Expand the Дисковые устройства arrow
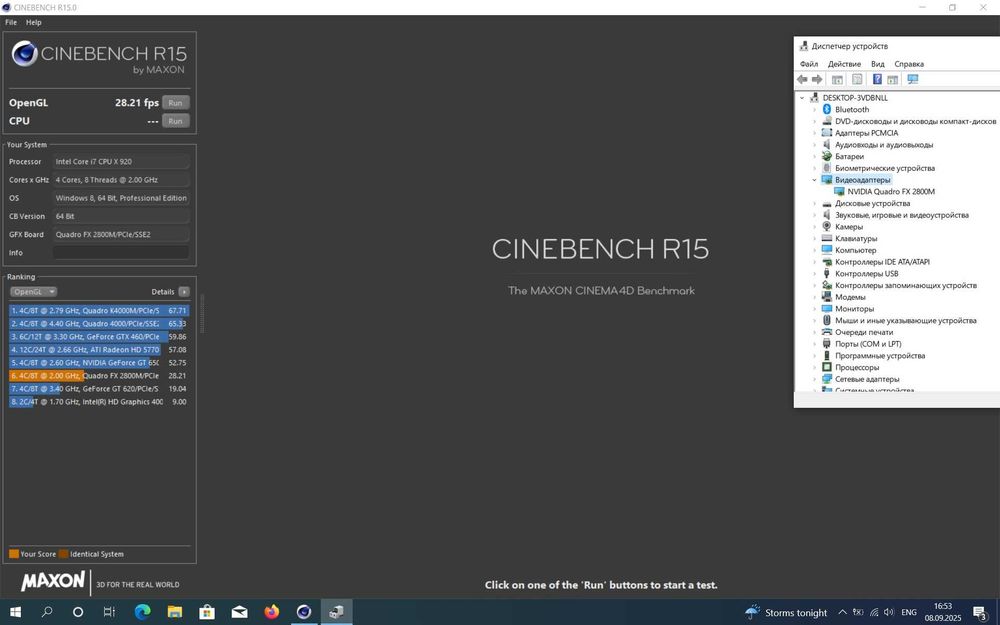The height and width of the screenshot is (625, 1000). [814, 203]
